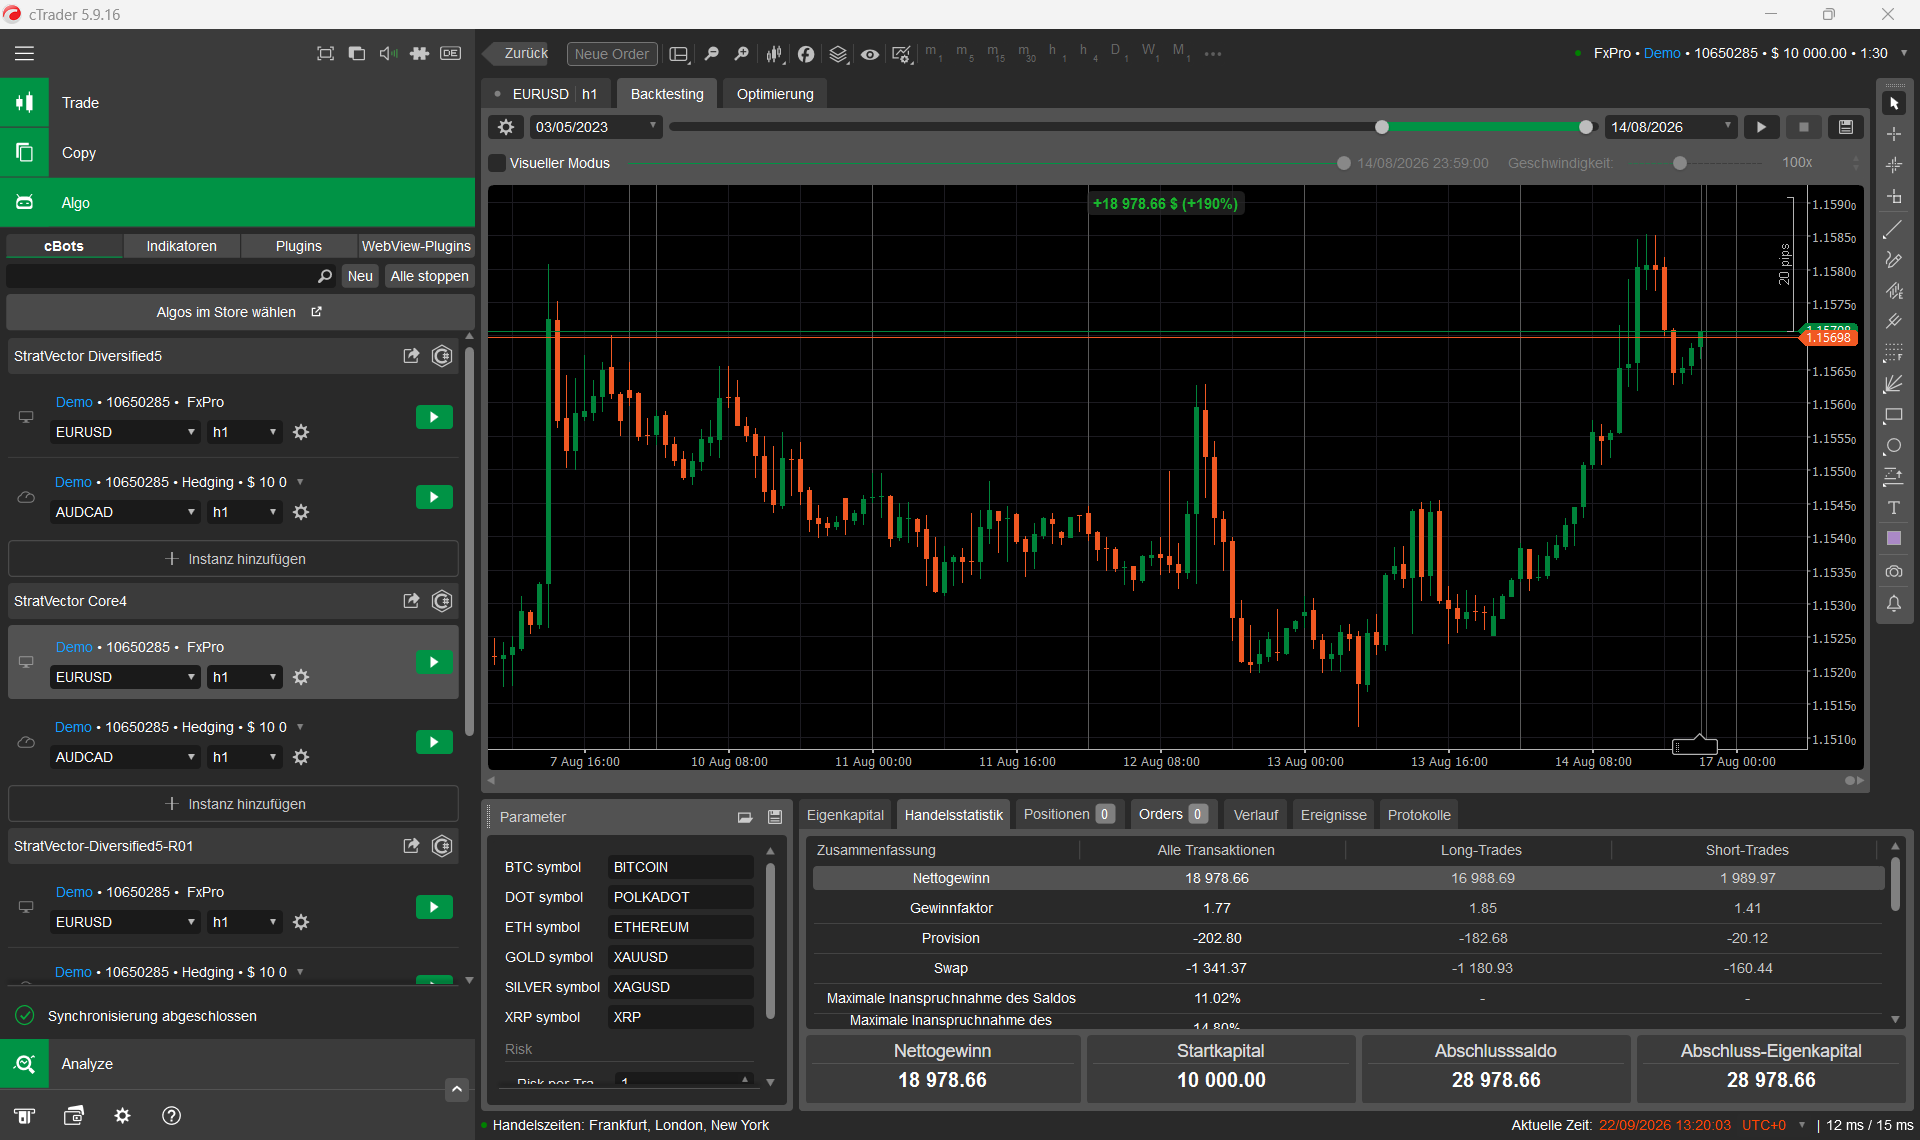Open the end date 14/08/2026 dropdown

(x=1671, y=127)
